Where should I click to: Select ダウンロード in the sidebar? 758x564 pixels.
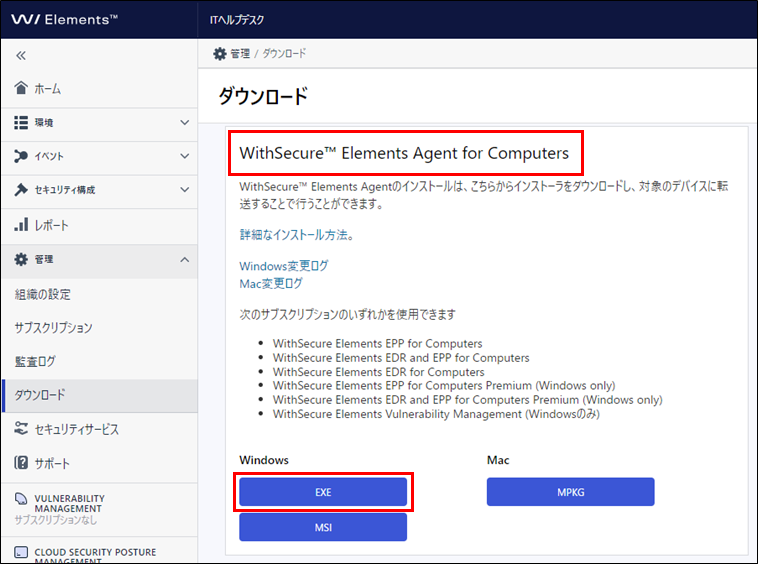pos(99,395)
